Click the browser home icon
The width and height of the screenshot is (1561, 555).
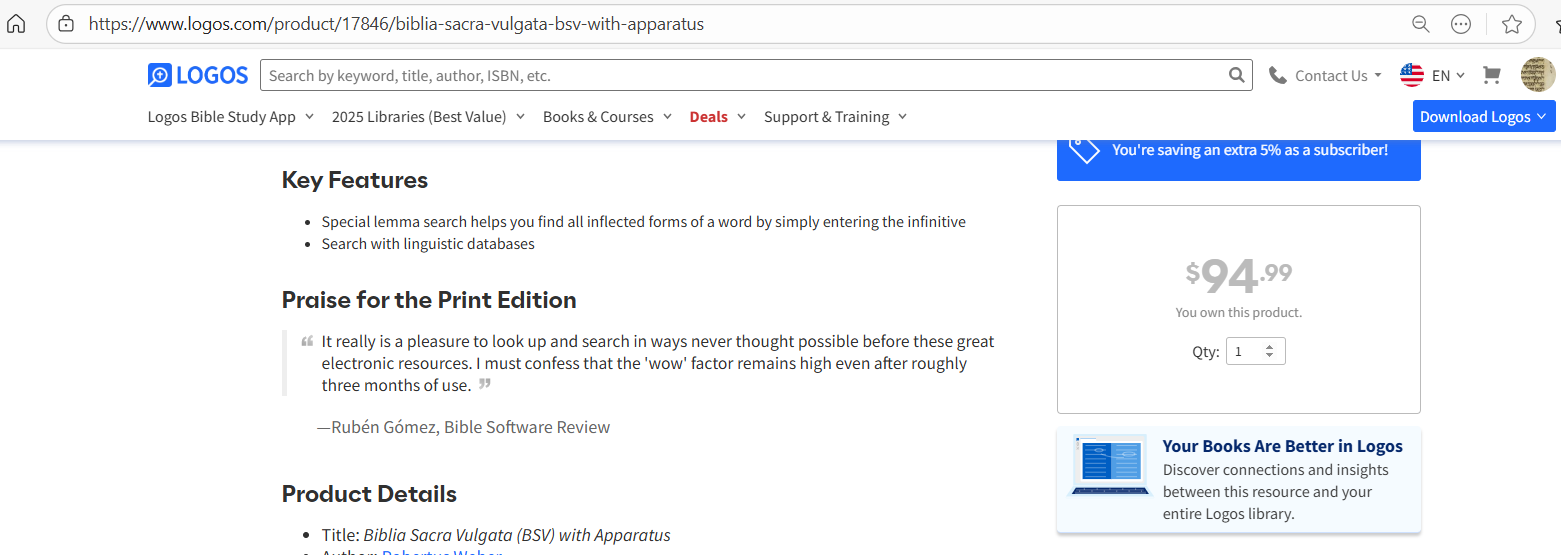16,24
